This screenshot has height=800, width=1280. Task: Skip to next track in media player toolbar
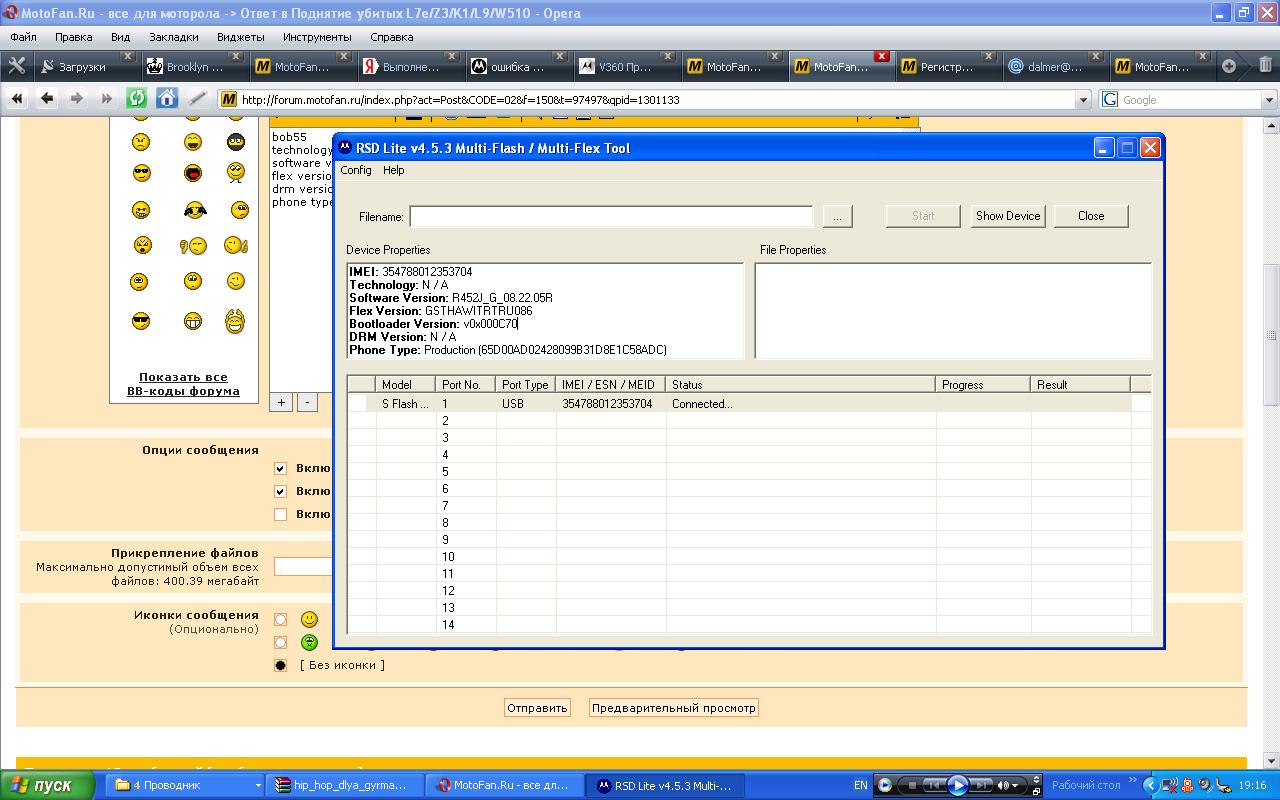point(983,785)
